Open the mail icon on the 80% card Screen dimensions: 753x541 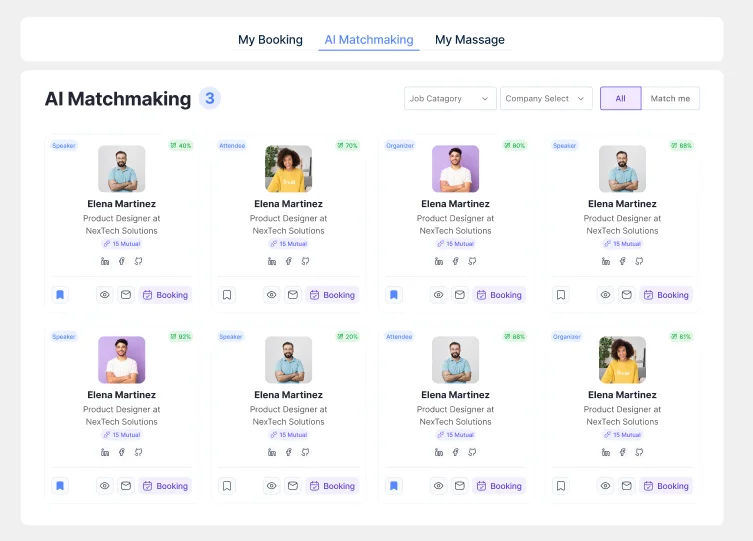click(x=460, y=295)
